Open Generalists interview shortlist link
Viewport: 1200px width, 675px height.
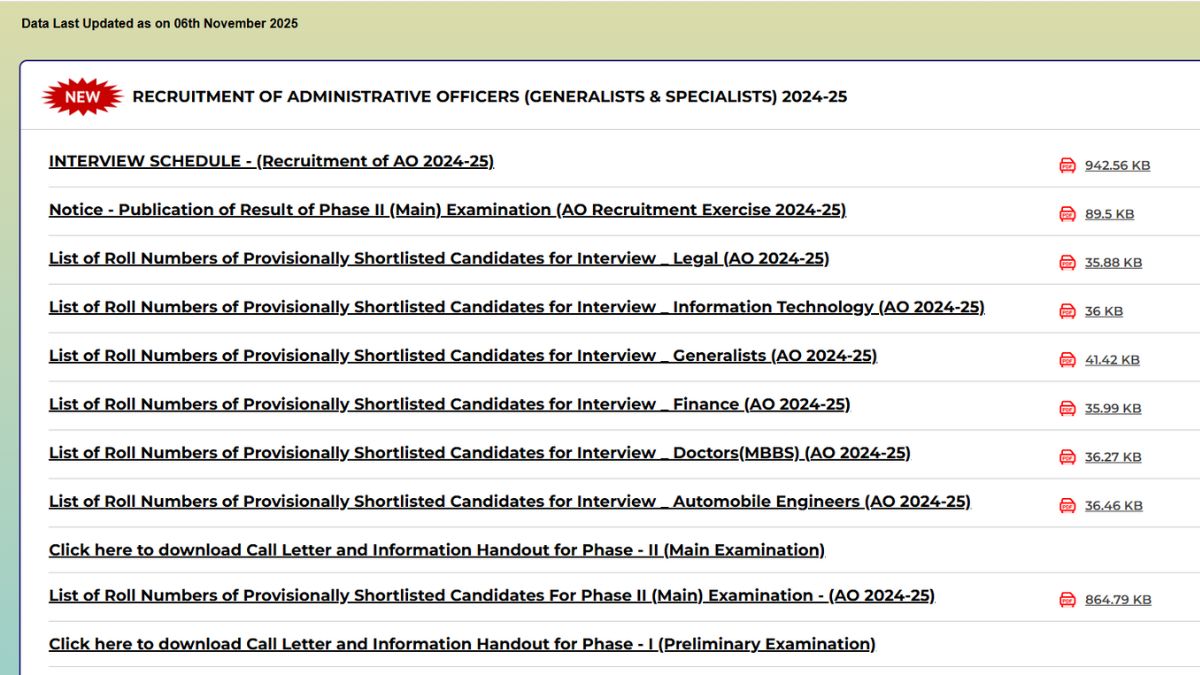point(462,356)
